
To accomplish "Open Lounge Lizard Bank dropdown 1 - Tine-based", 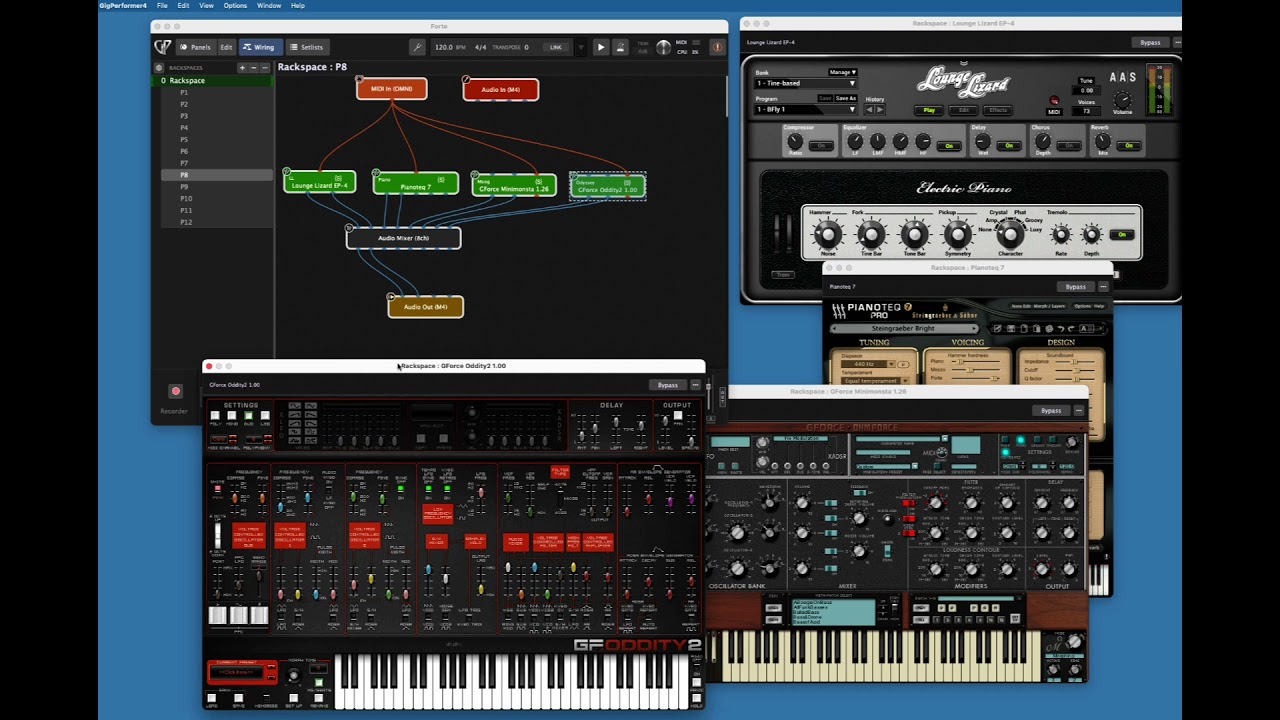I will tap(806, 84).
